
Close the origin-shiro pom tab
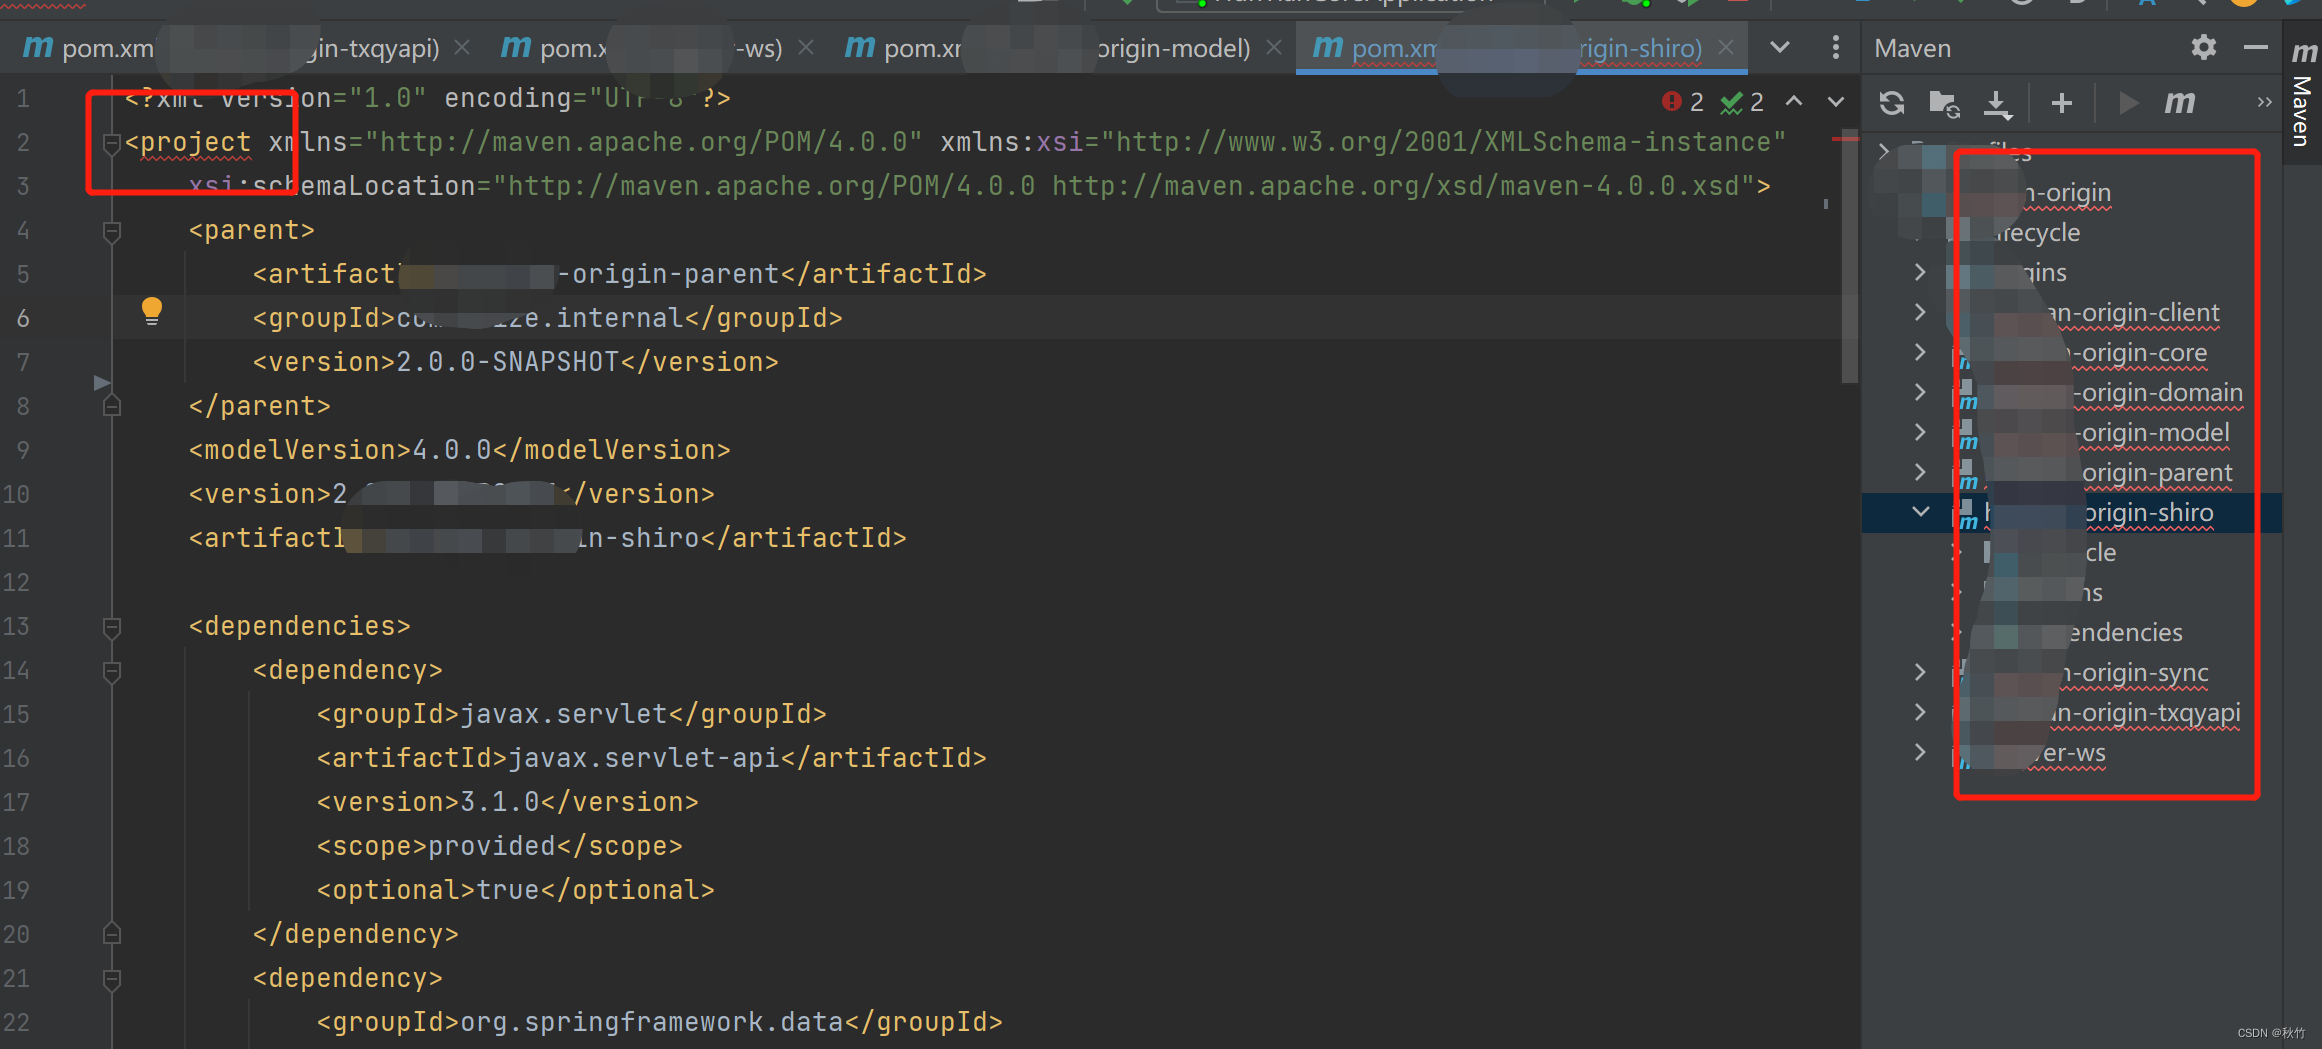(x=1726, y=47)
